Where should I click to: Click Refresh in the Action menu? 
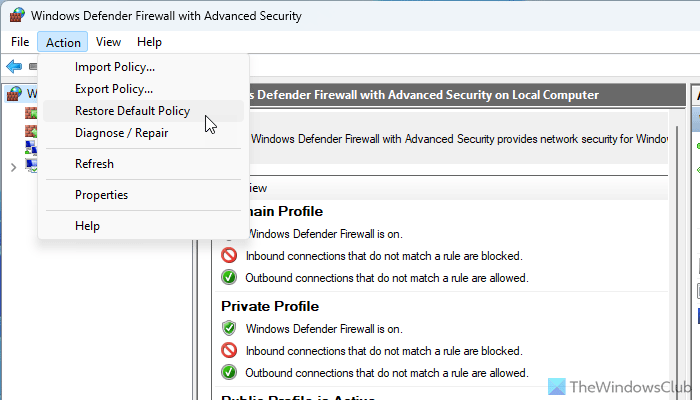(94, 164)
